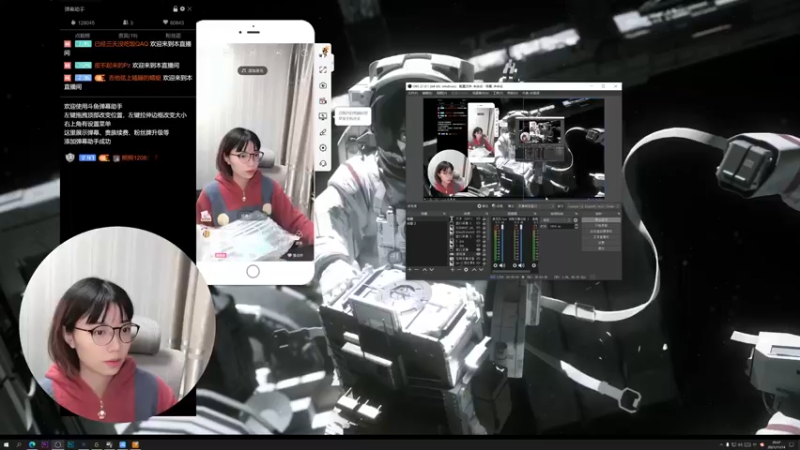Add a new scene with plus icon
The width and height of the screenshot is (800, 450).
[x=410, y=269]
